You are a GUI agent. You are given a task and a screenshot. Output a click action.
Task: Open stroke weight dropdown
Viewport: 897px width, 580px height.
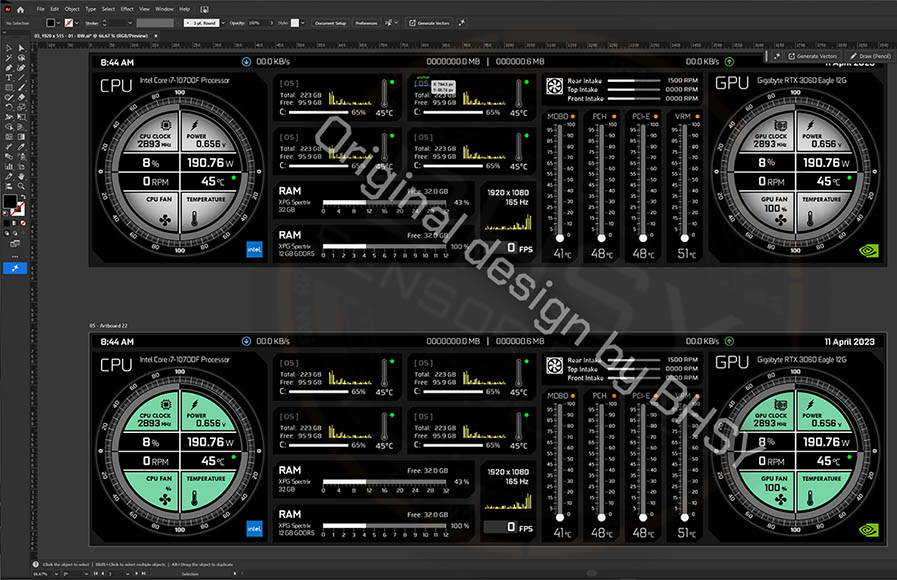click(x=130, y=23)
